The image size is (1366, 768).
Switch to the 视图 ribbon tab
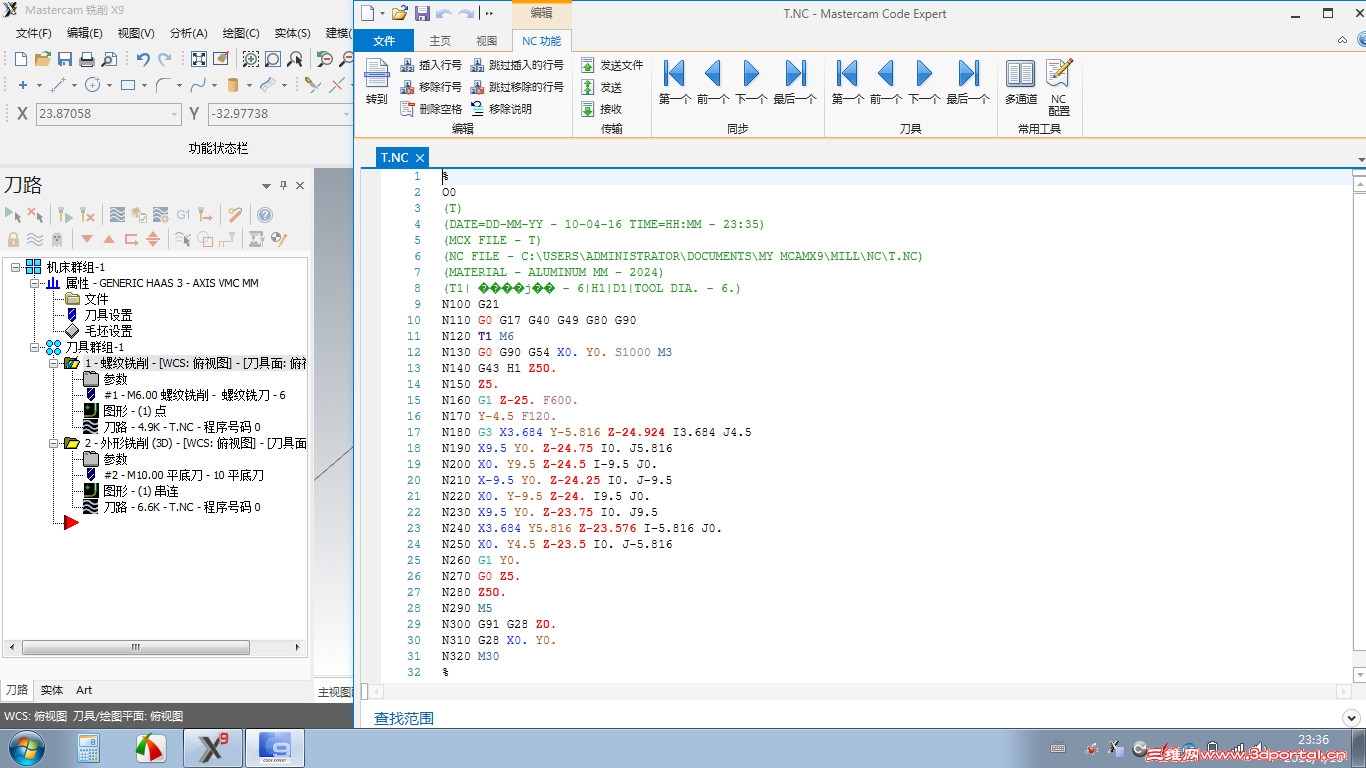click(487, 41)
